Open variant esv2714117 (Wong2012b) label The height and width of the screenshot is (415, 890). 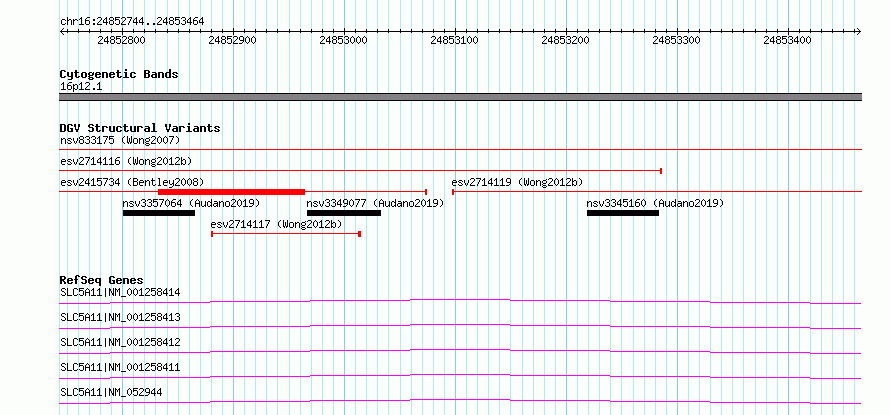pyautogui.click(x=276, y=224)
